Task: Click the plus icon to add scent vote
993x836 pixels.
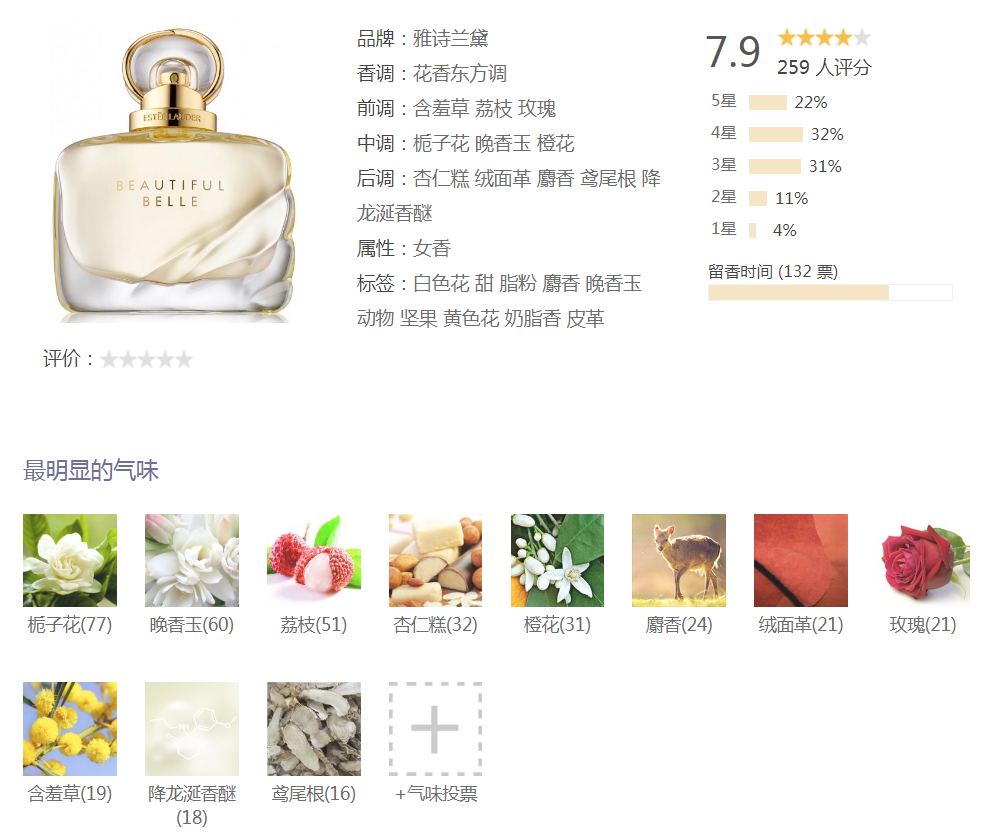Action: (x=436, y=728)
